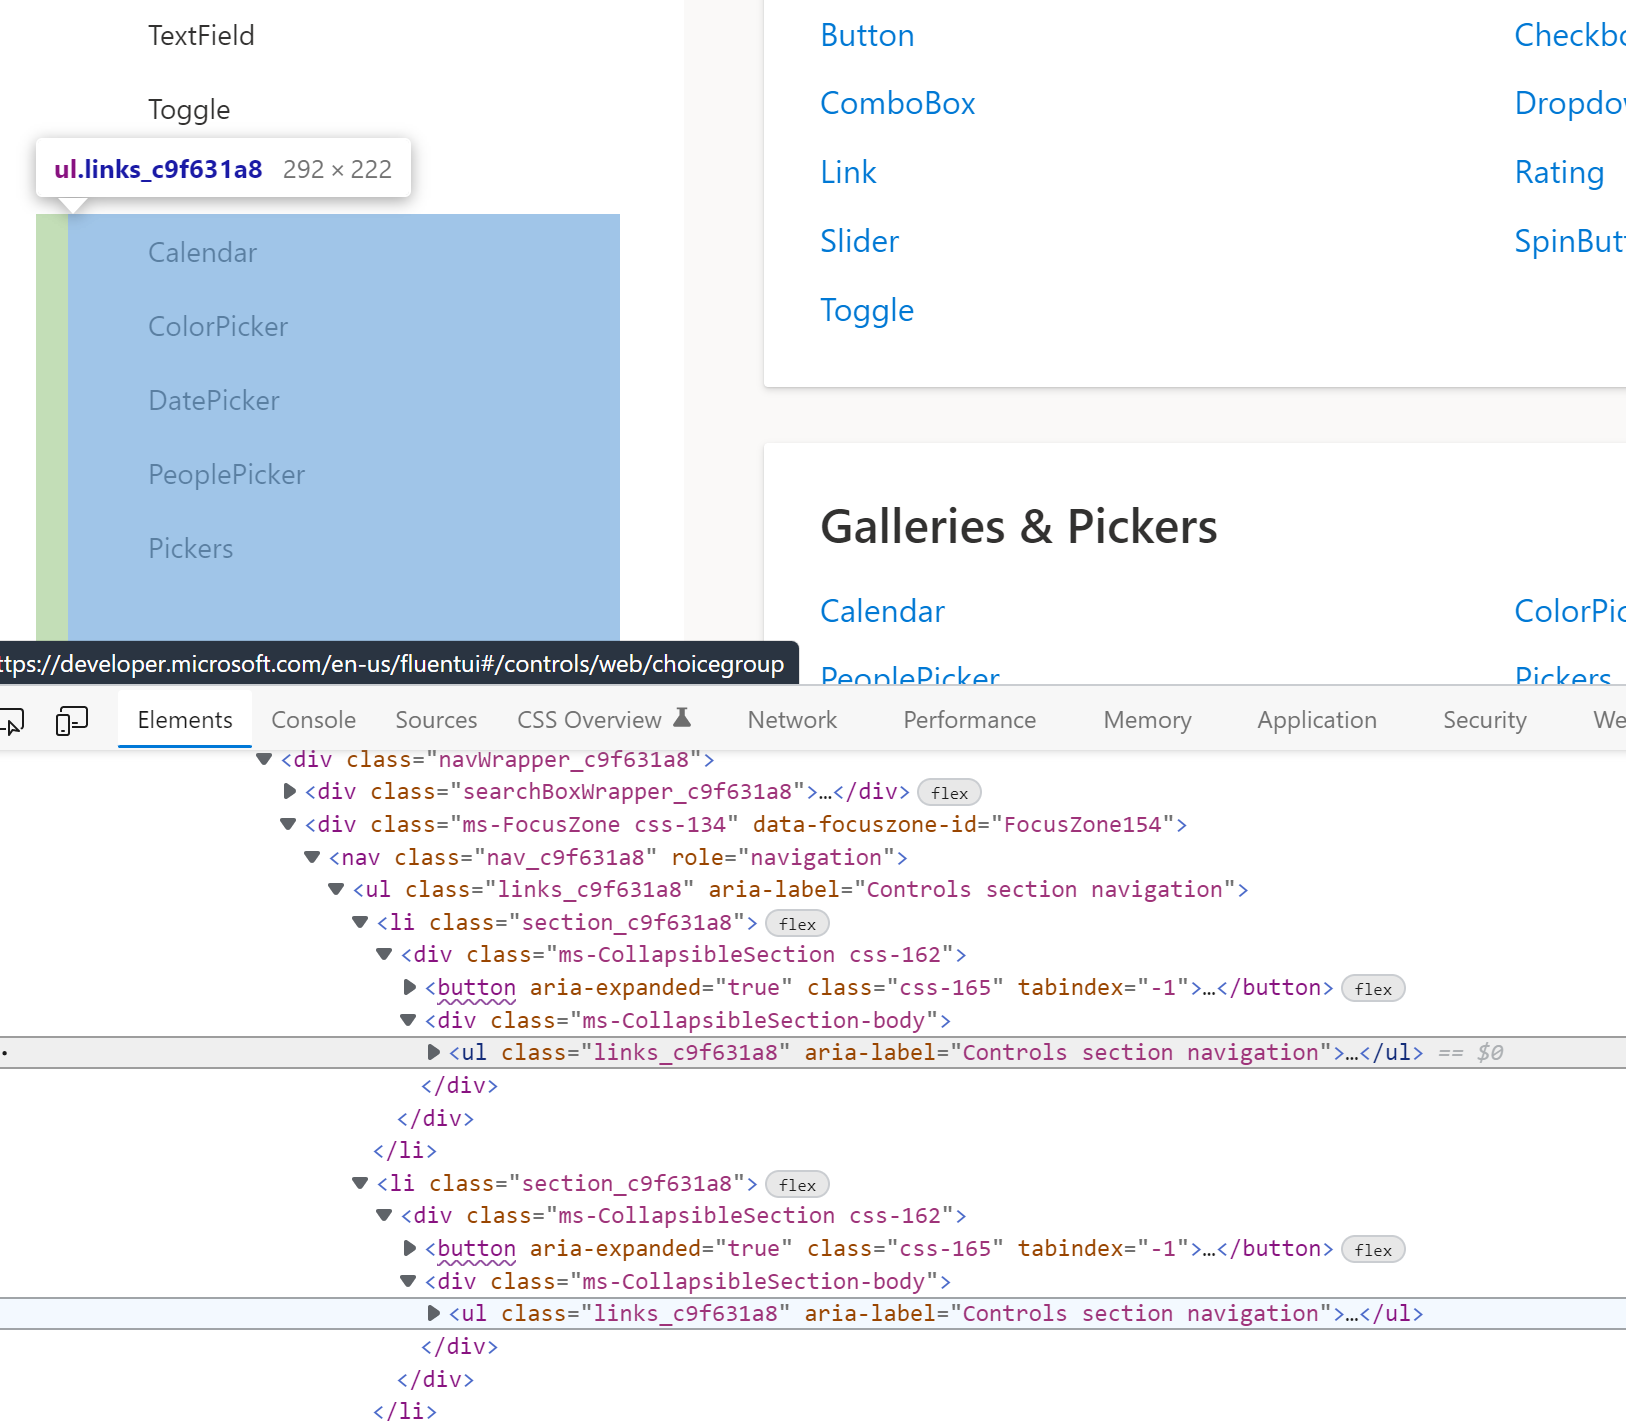Toggle the flex badge on the searchBoxWrapper div

coord(948,792)
